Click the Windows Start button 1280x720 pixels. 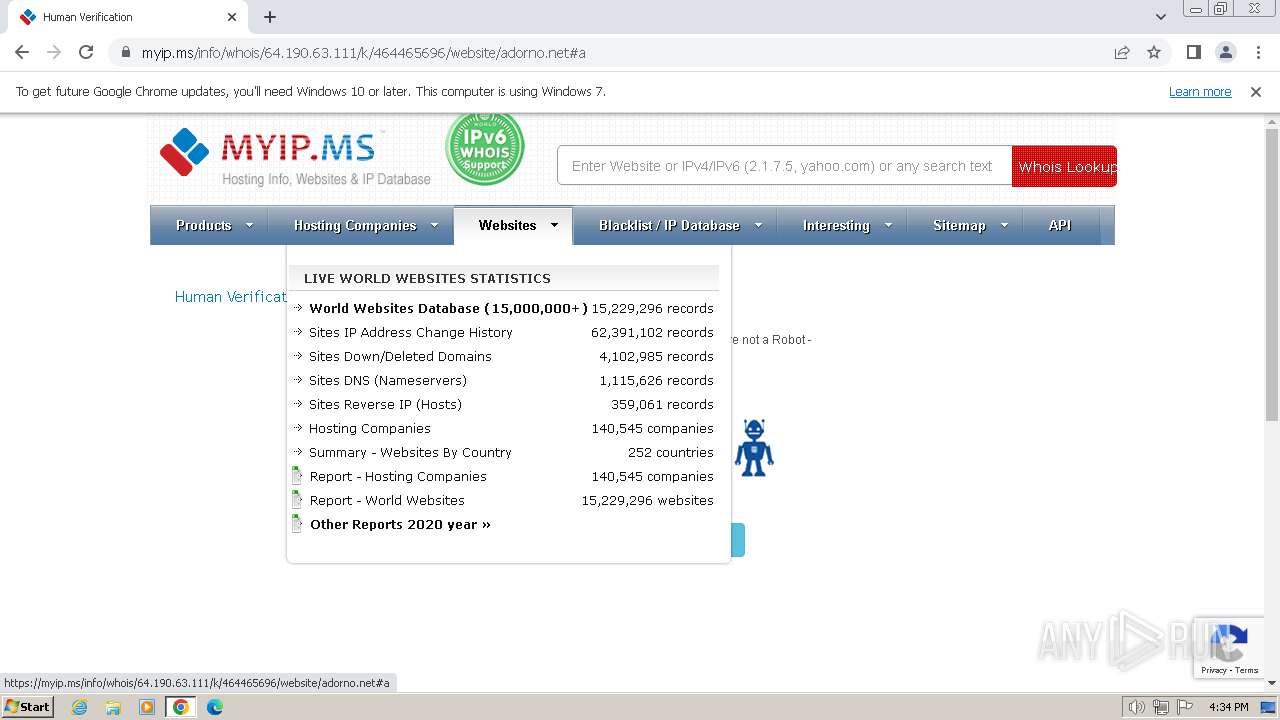[28, 706]
